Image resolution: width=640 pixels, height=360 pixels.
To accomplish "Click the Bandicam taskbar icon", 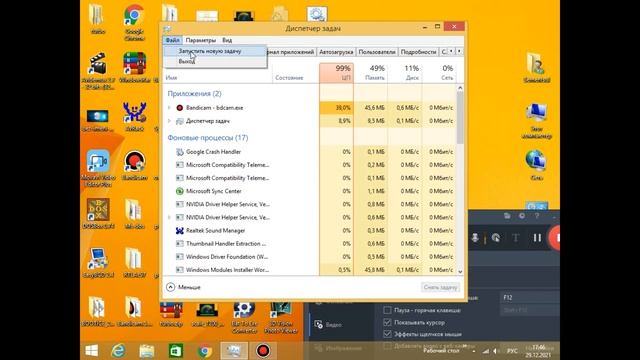I will point(263,351).
